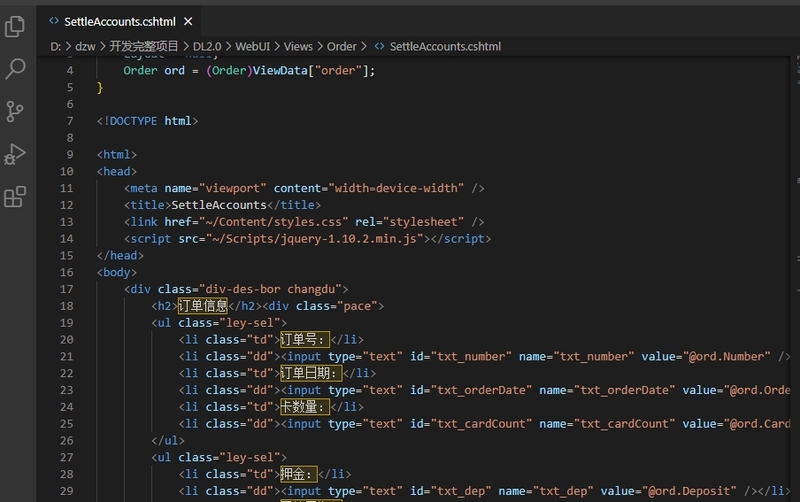Click line number 17 in the gutter
The width and height of the screenshot is (800, 502).
67,289
